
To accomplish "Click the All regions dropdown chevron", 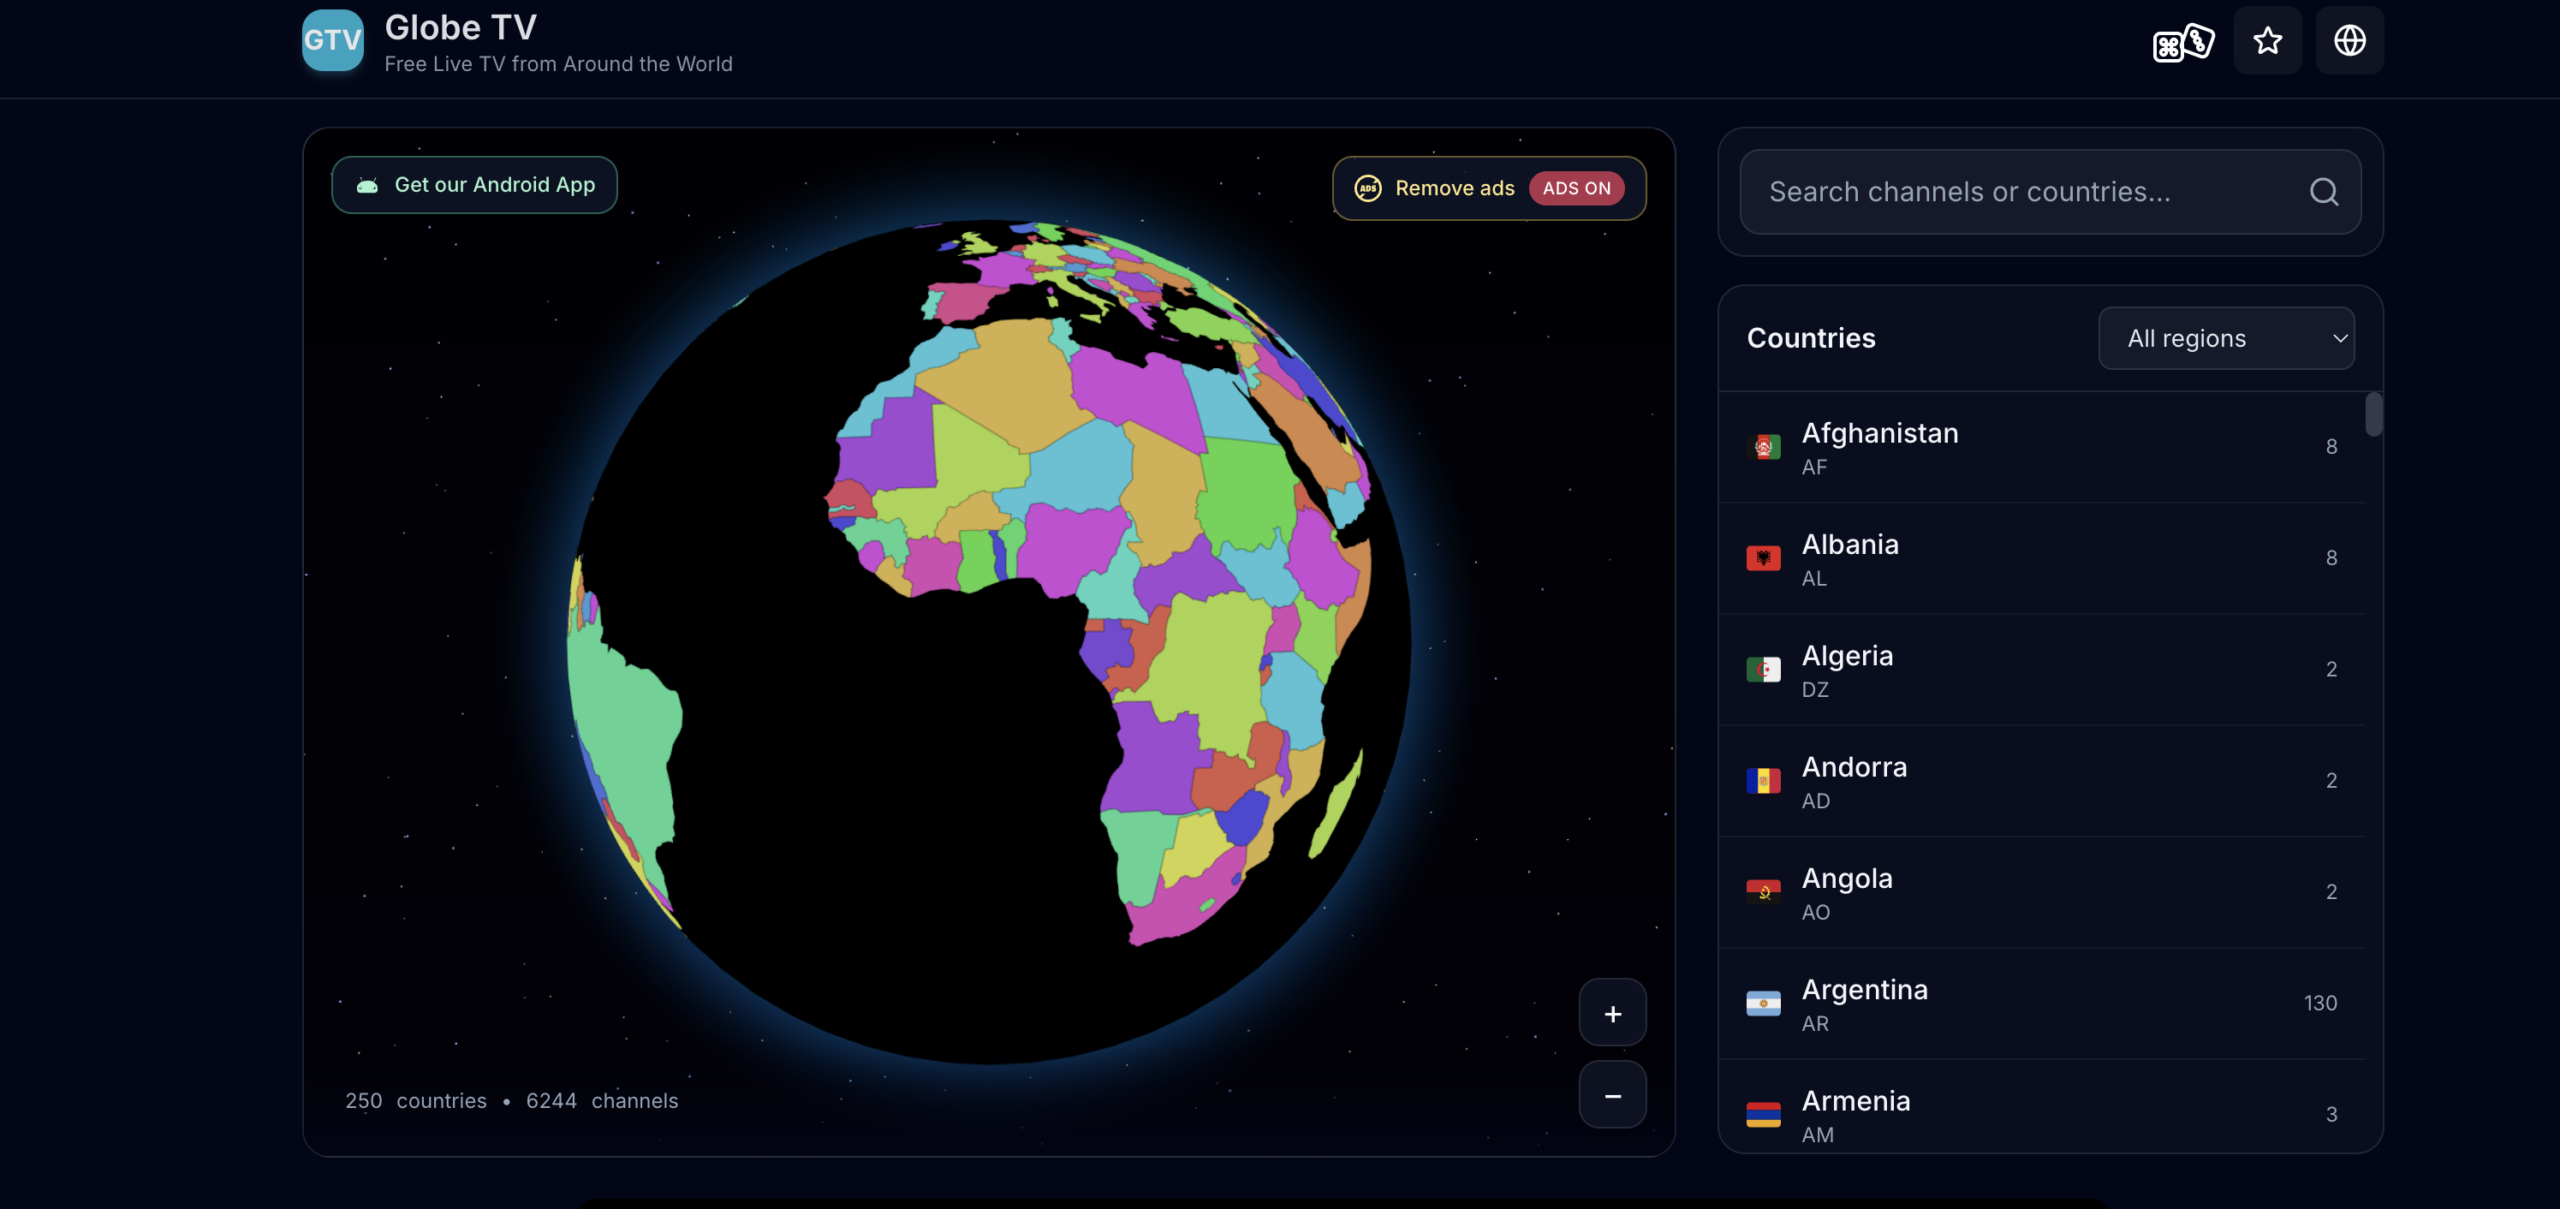I will coord(2339,338).
